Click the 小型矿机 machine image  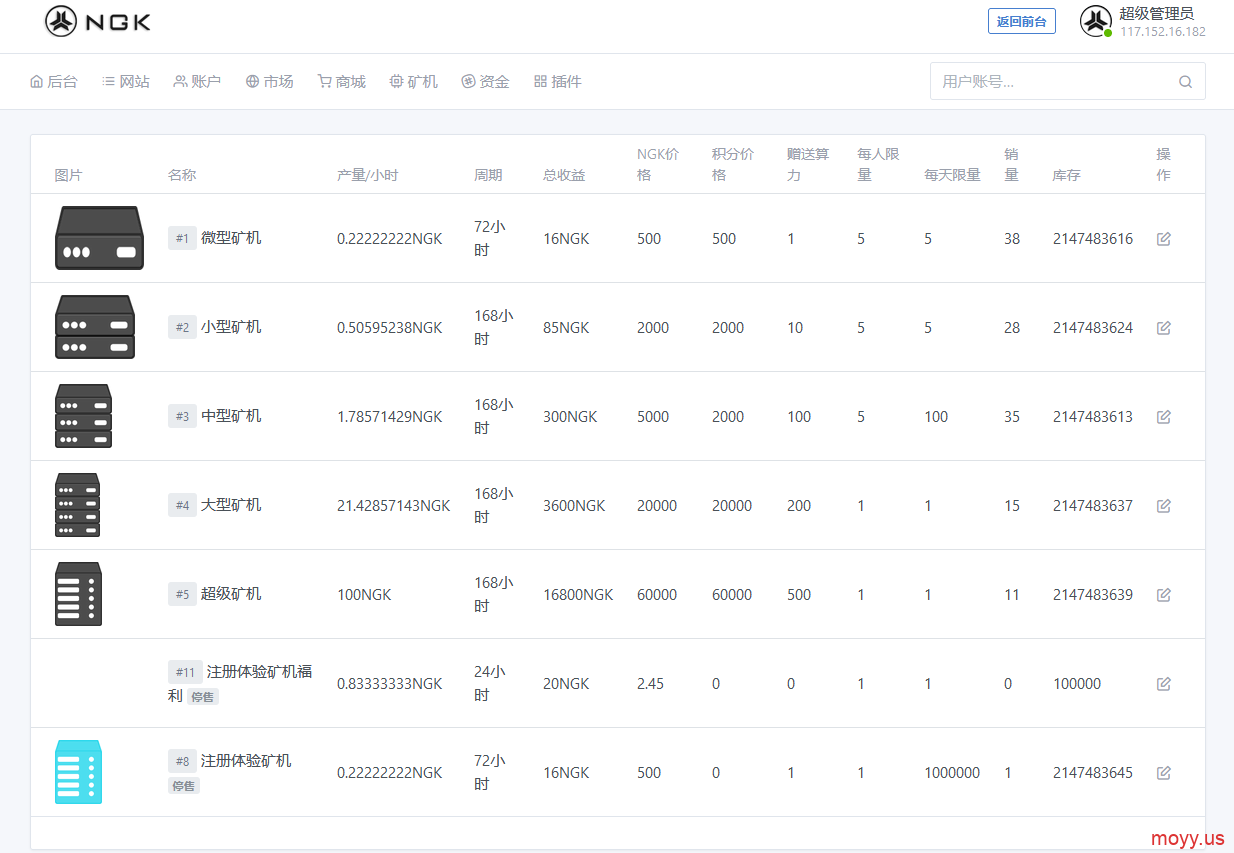95,327
